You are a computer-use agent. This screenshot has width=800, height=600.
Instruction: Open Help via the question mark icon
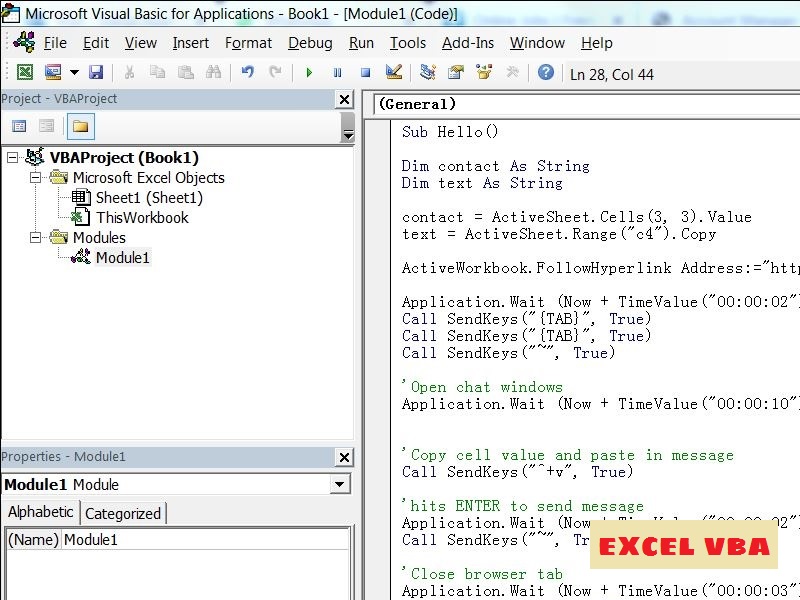(545, 72)
